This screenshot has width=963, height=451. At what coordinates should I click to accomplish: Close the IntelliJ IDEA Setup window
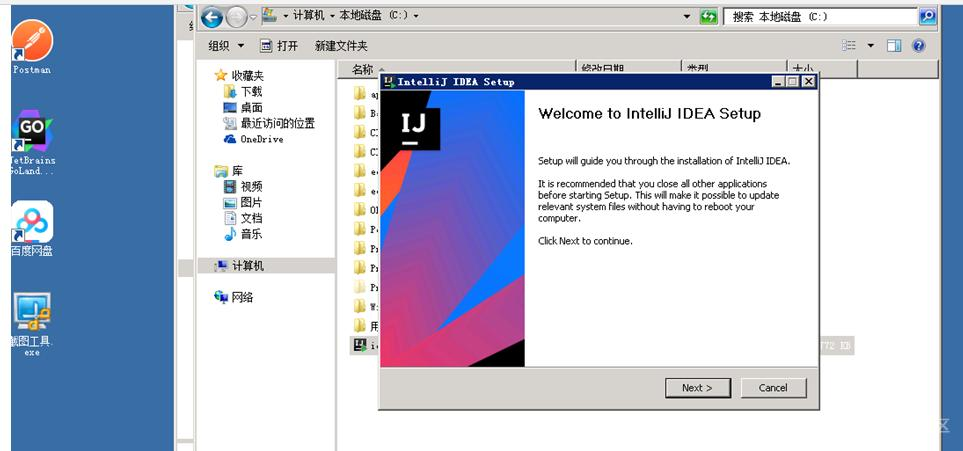point(809,81)
